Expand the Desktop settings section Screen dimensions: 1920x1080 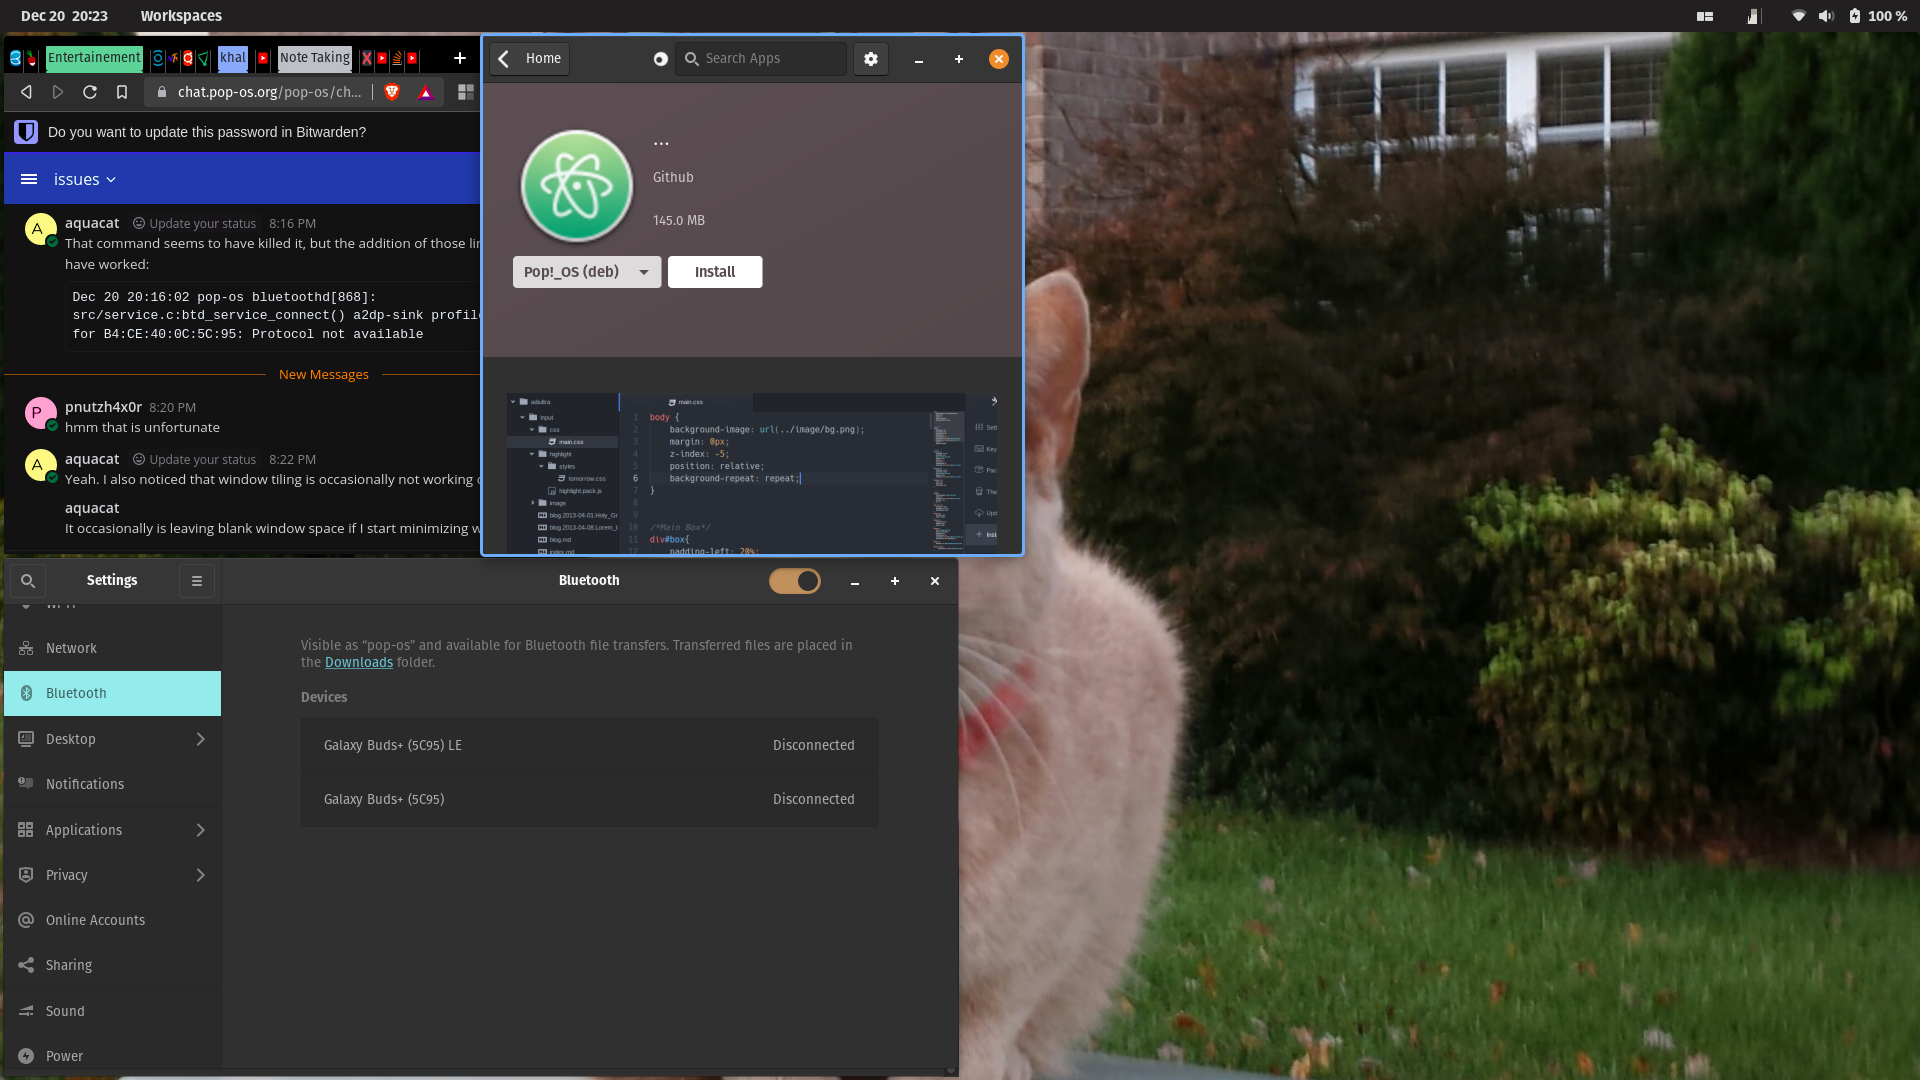(112, 739)
